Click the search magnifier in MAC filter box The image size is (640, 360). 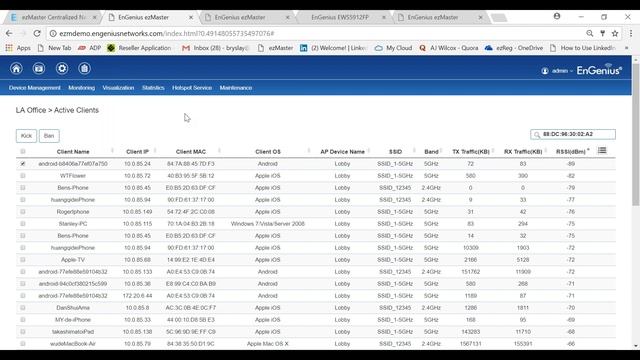pos(537,135)
